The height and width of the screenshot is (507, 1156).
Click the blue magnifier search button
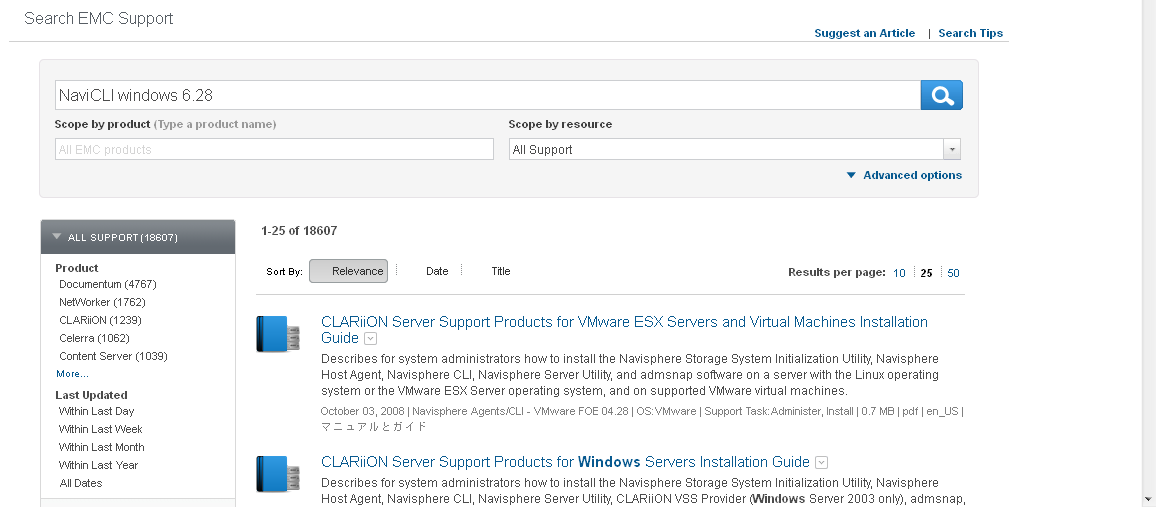point(941,95)
